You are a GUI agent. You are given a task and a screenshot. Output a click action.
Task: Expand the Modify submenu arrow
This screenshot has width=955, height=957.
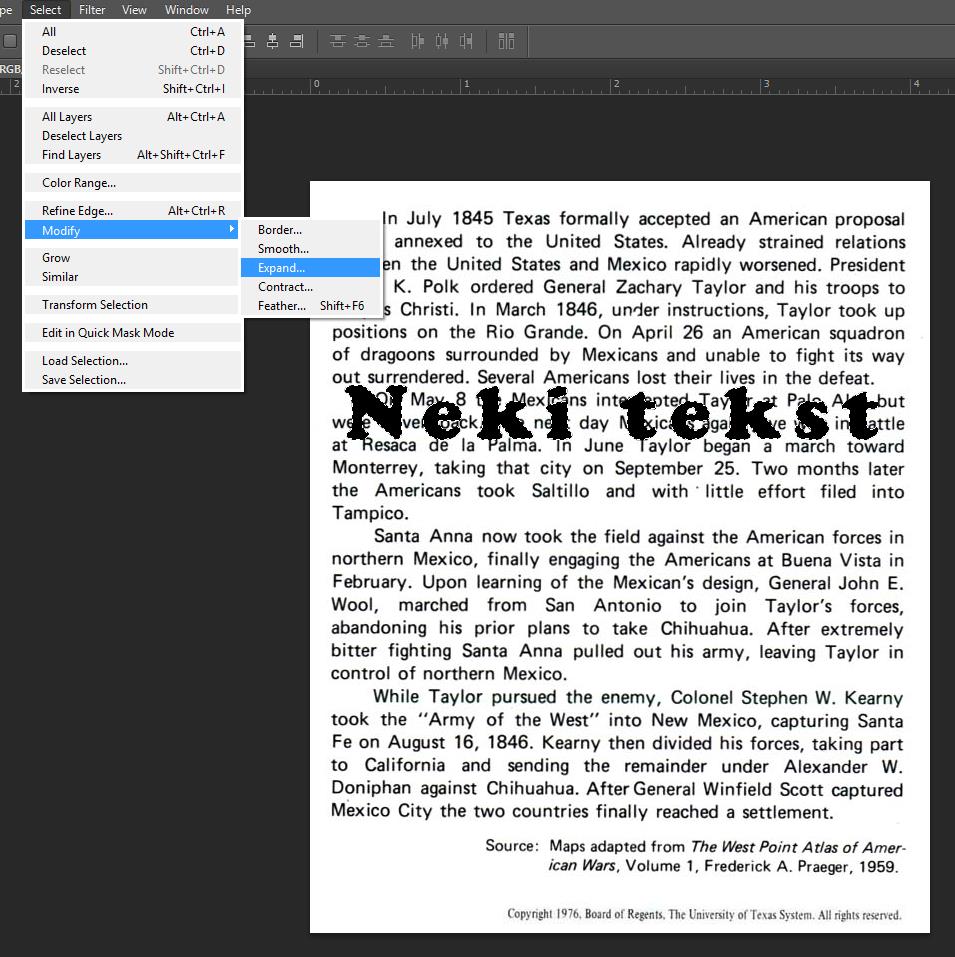tap(231, 229)
